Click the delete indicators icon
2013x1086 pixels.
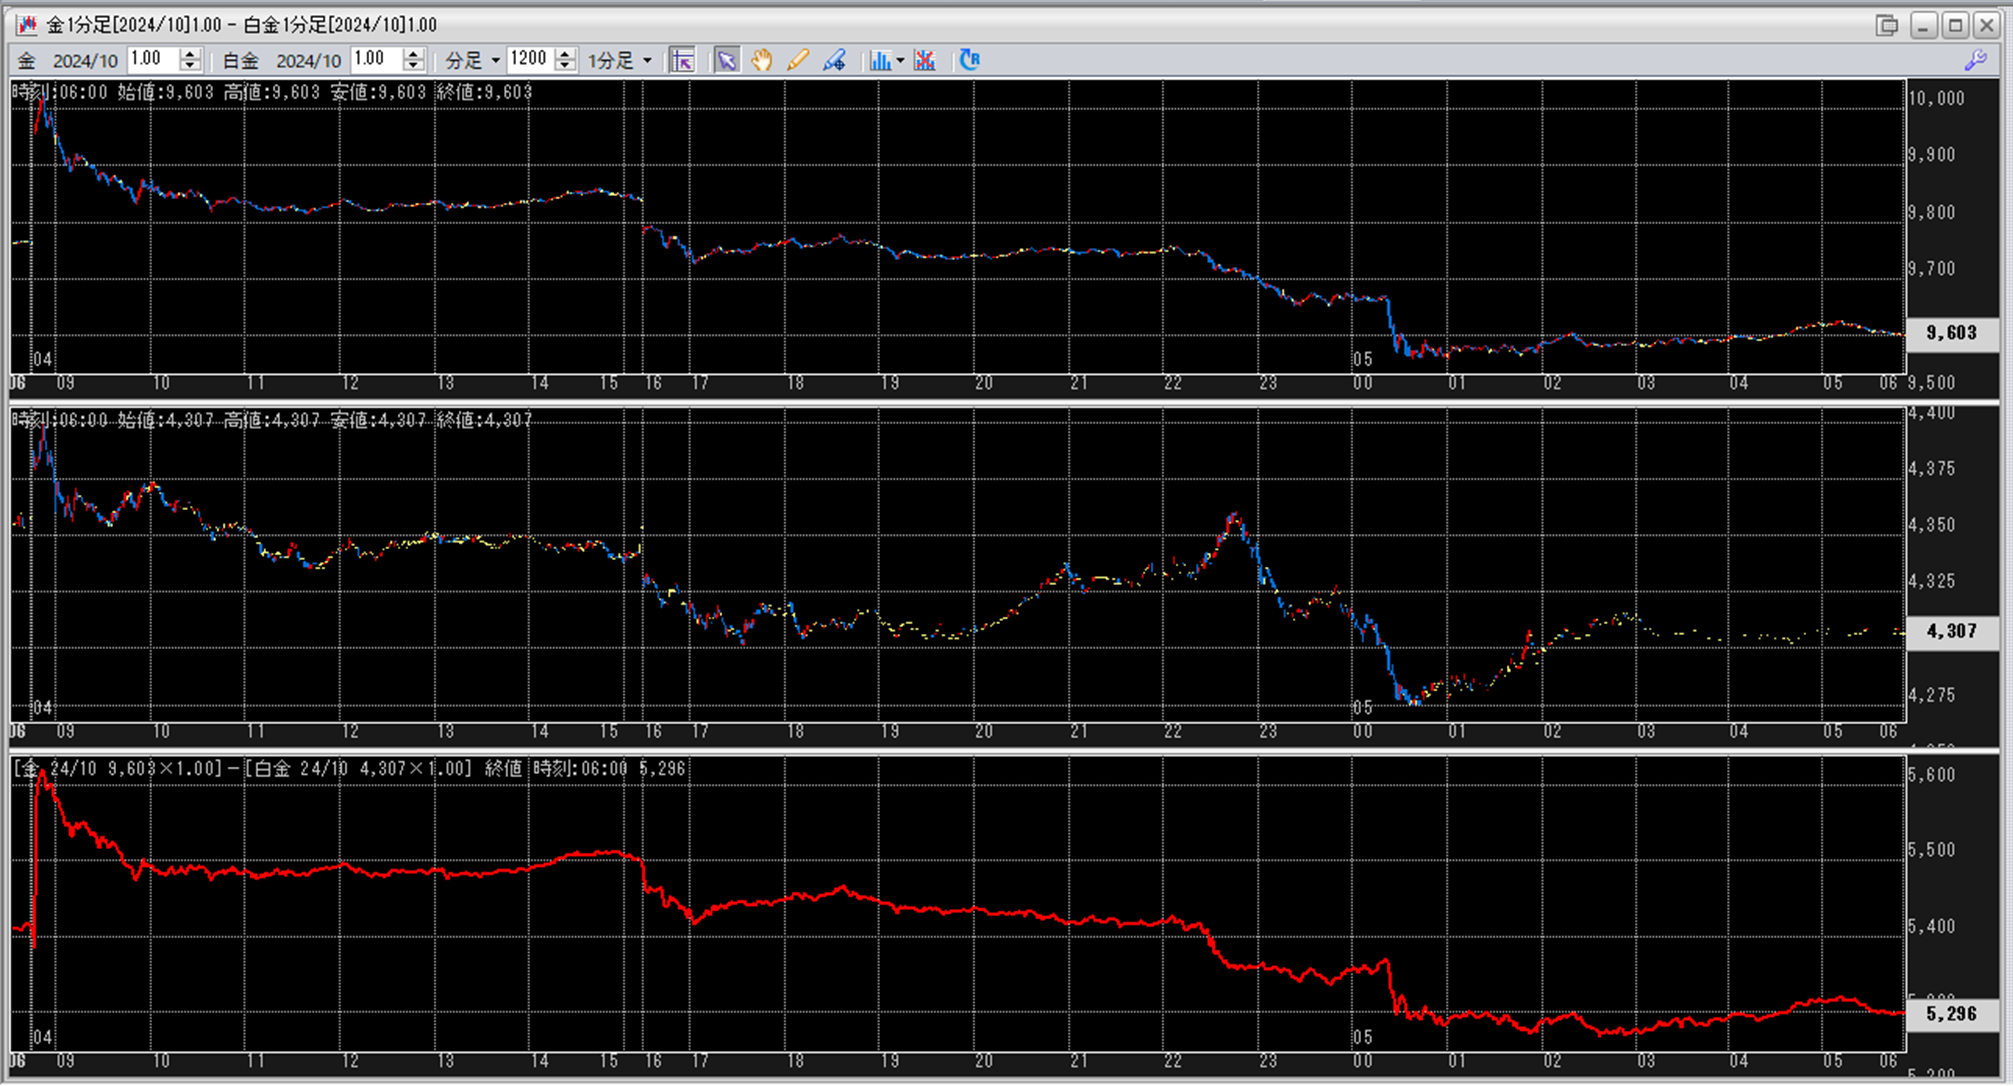[x=925, y=61]
